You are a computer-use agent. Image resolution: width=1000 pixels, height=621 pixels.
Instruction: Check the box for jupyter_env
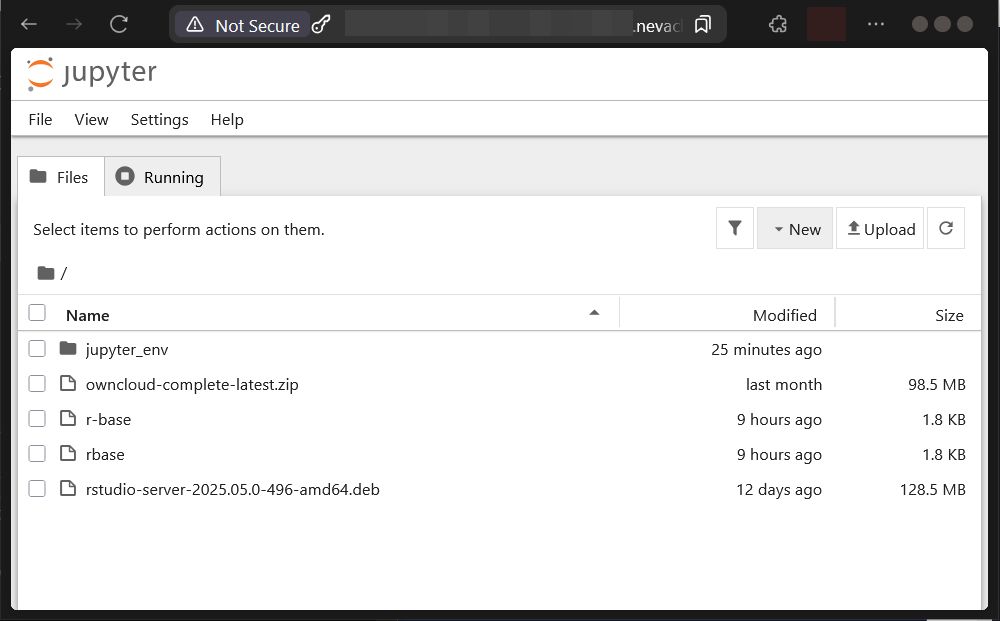(37, 349)
